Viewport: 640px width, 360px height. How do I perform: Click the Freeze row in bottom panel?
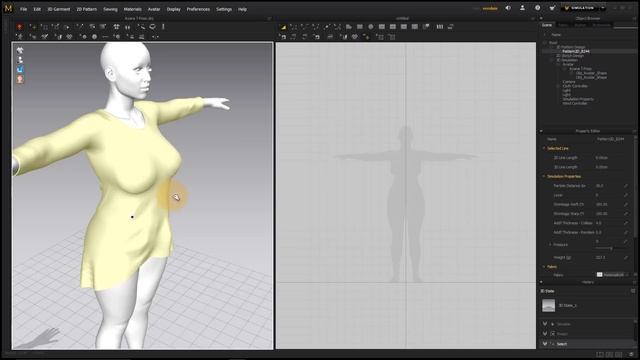coord(587,334)
